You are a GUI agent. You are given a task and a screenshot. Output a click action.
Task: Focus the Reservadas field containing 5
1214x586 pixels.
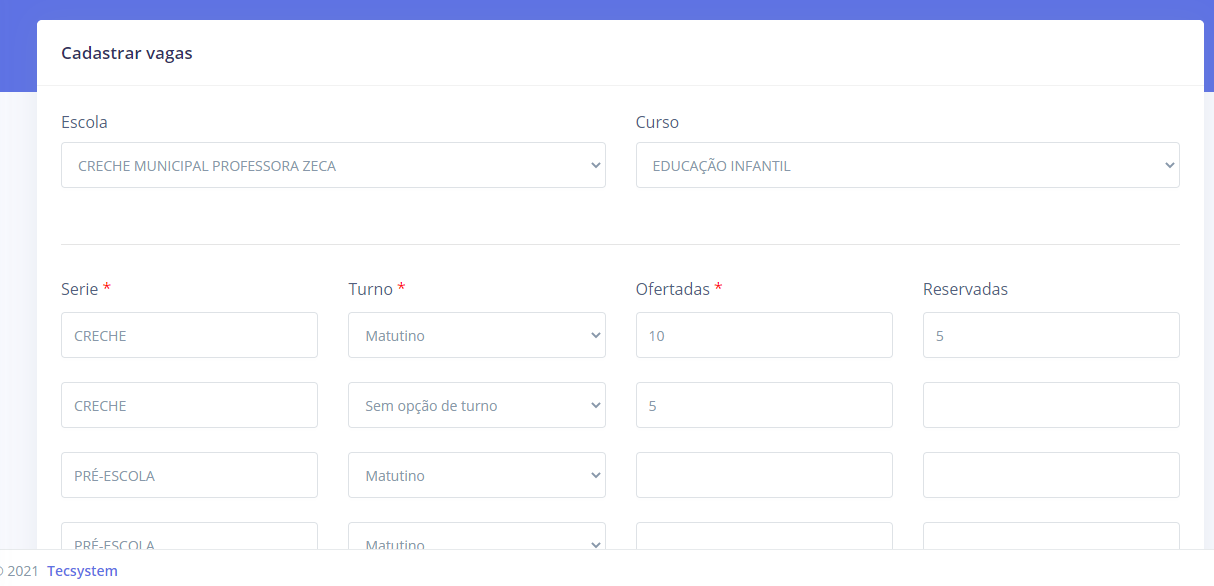[1051, 335]
